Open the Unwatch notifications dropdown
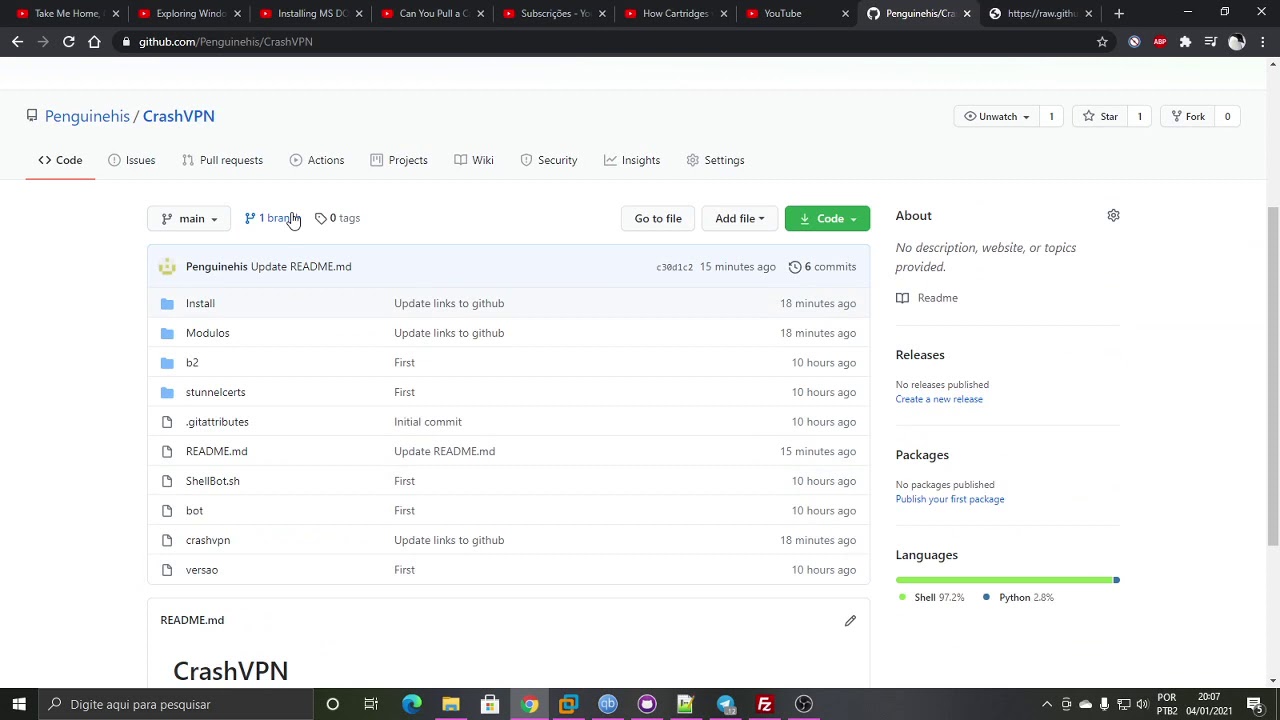This screenshot has width=1280, height=720. (996, 116)
